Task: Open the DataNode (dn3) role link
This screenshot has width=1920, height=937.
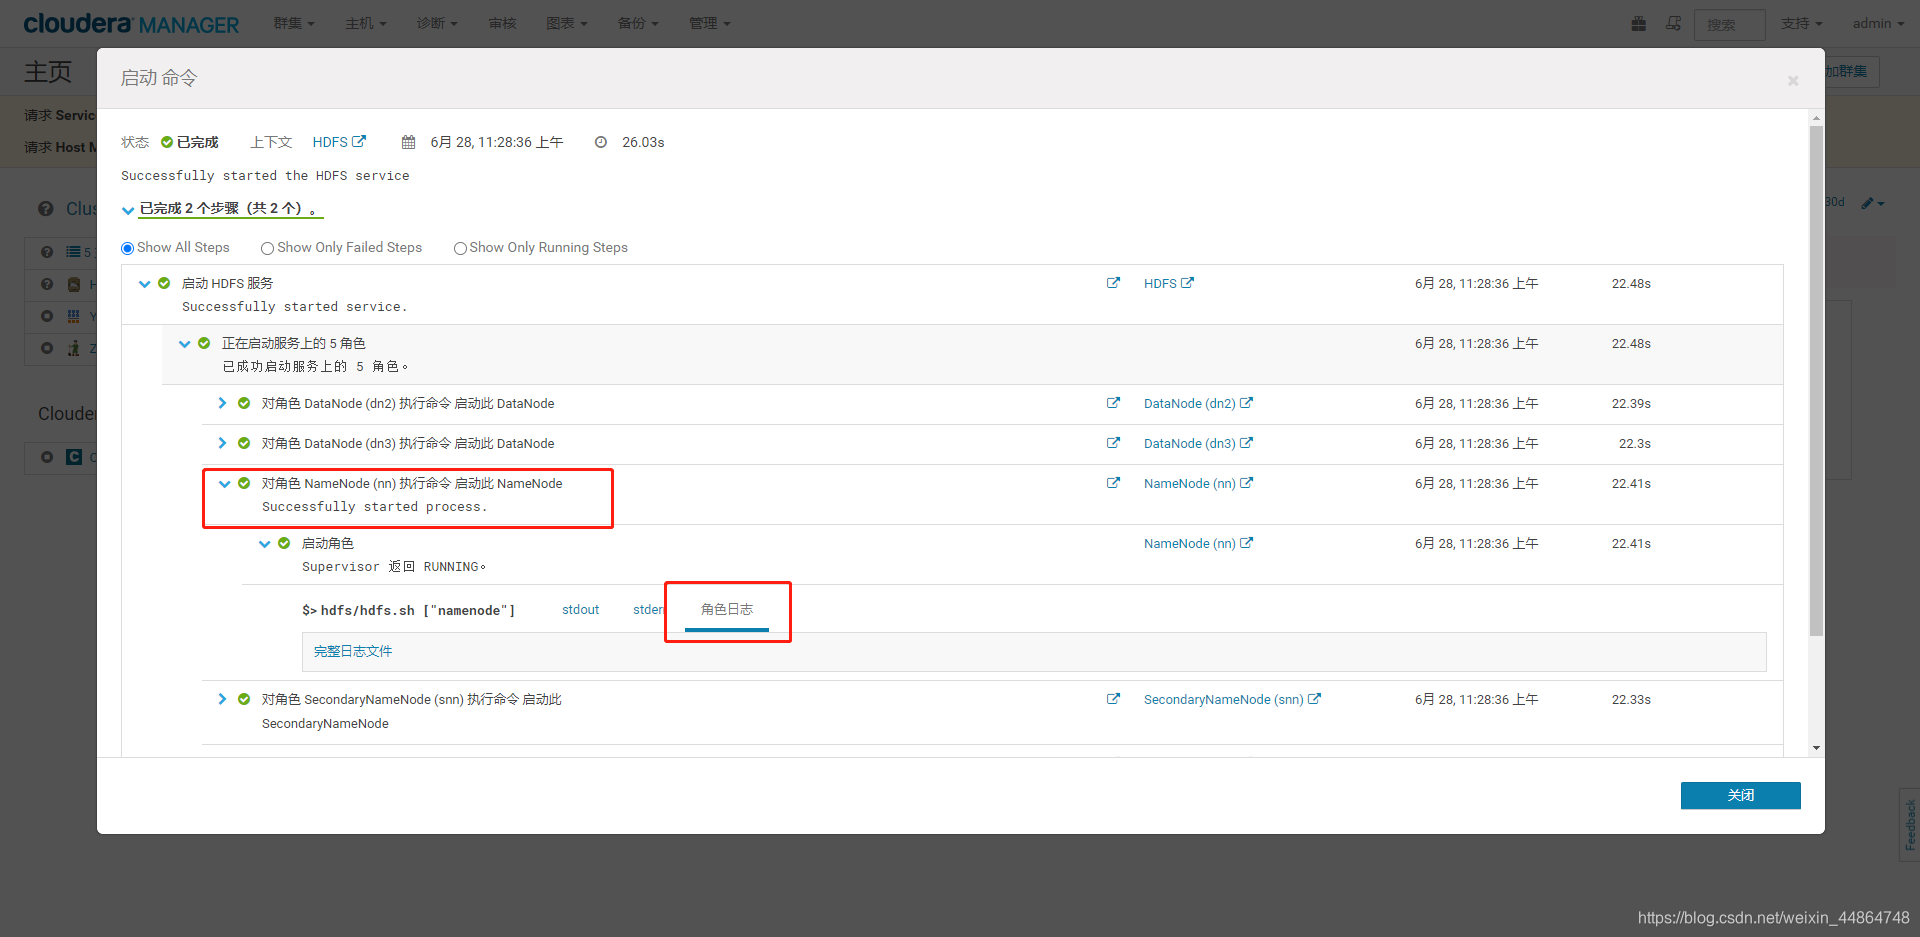Action: coord(1190,443)
